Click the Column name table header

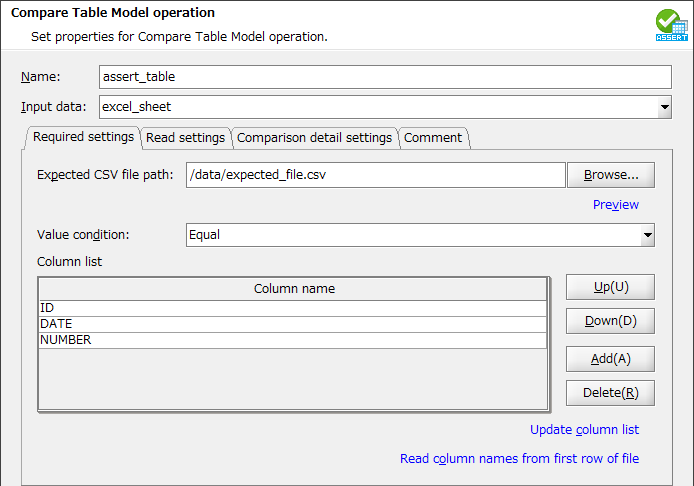293,289
